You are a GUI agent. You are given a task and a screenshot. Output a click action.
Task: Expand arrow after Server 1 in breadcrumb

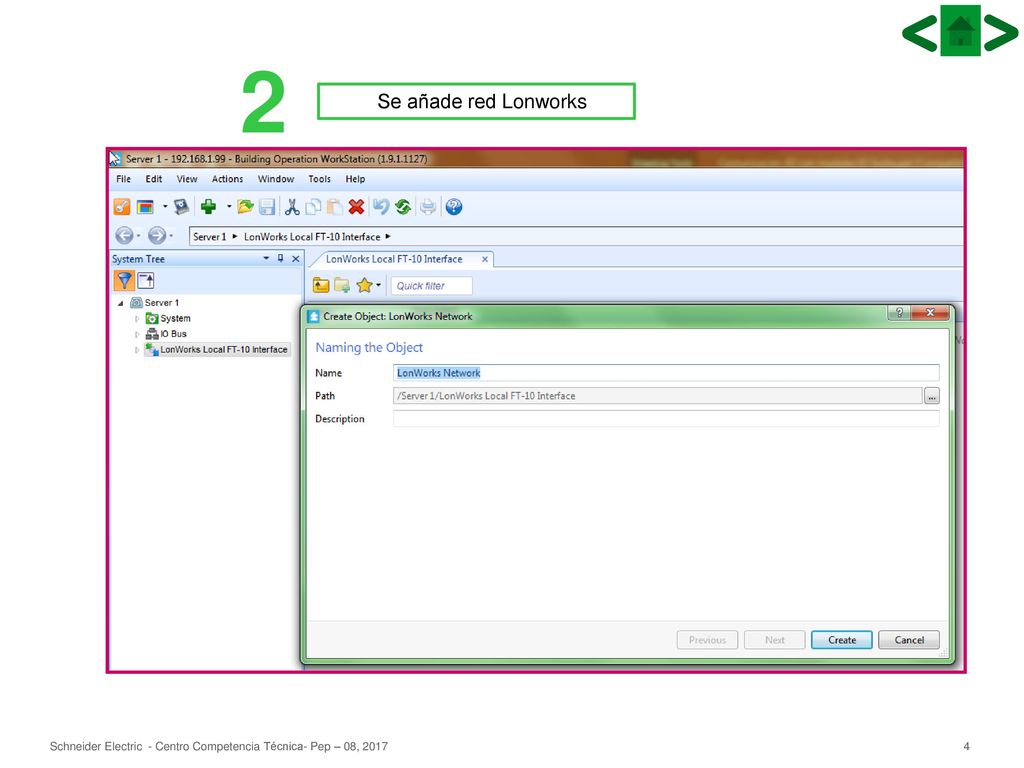click(x=235, y=236)
